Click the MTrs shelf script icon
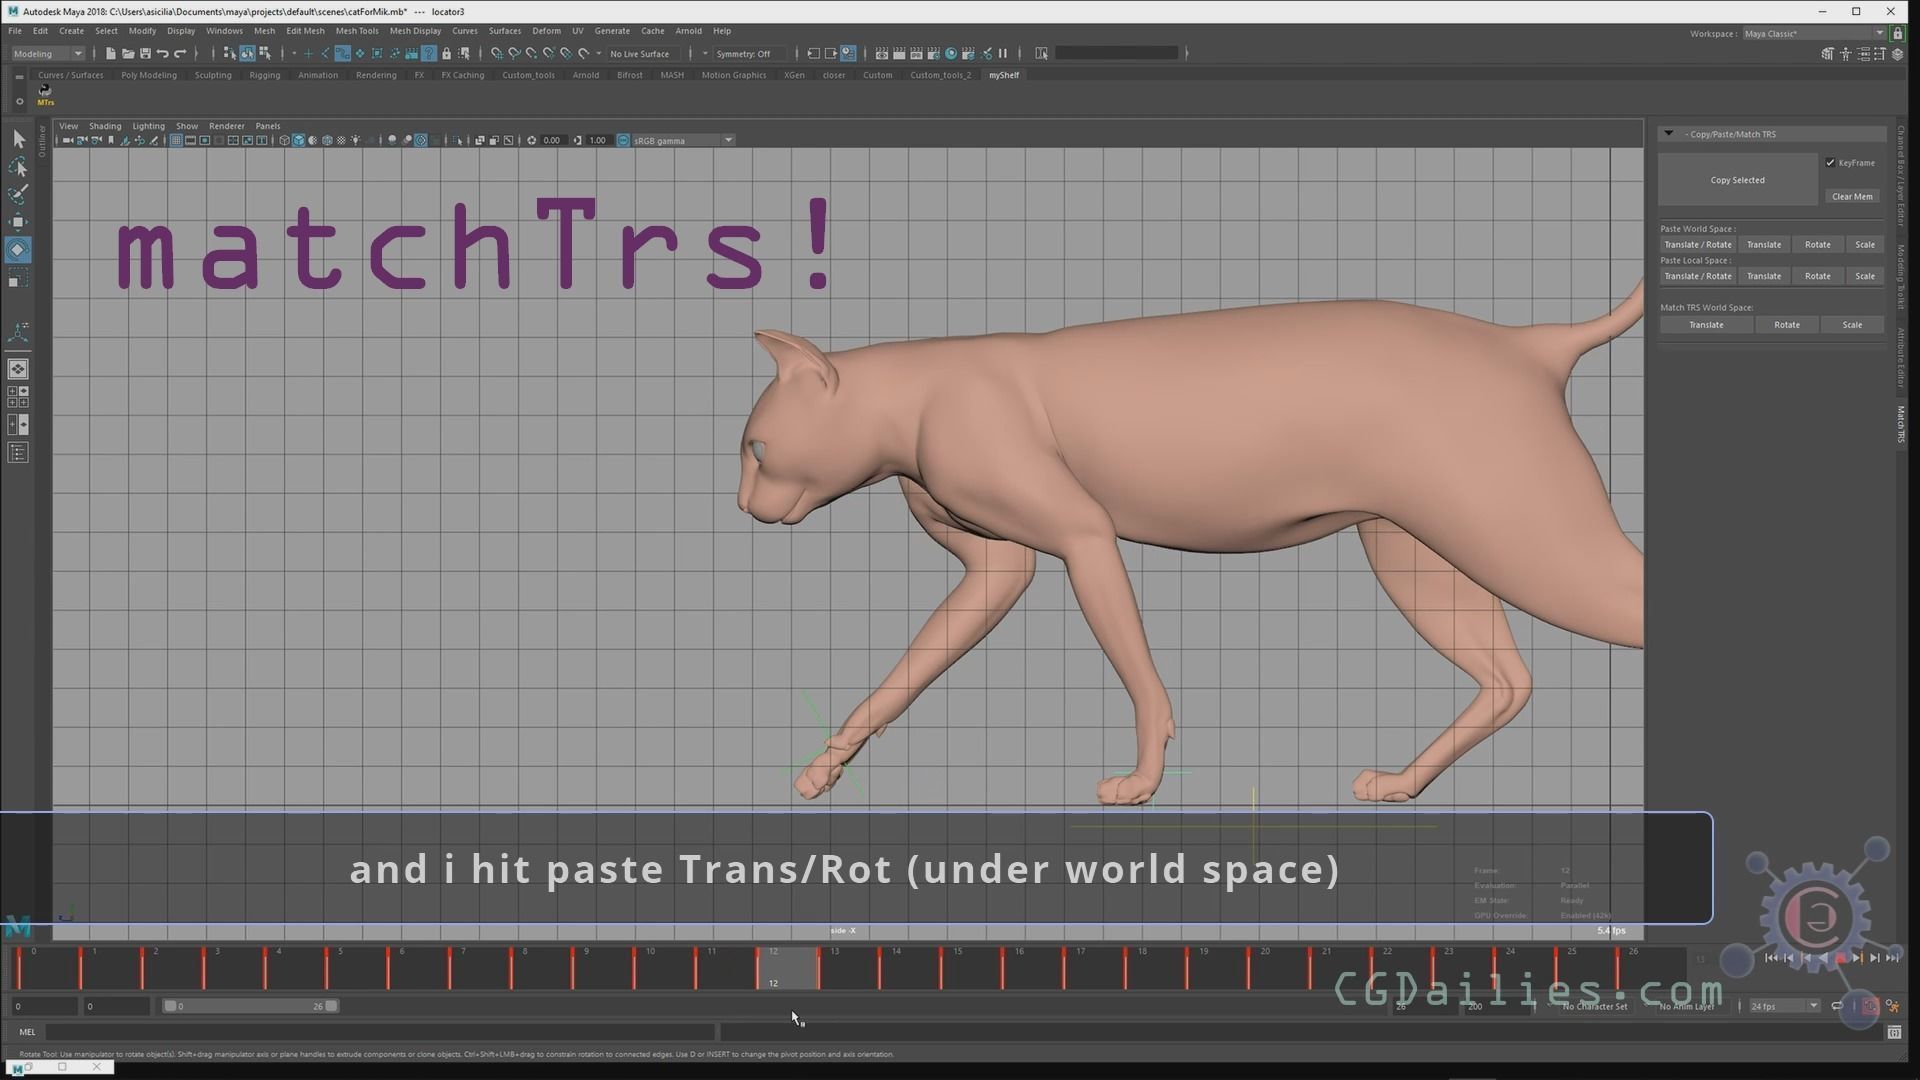Viewport: 1920px width, 1080px height. (45, 94)
